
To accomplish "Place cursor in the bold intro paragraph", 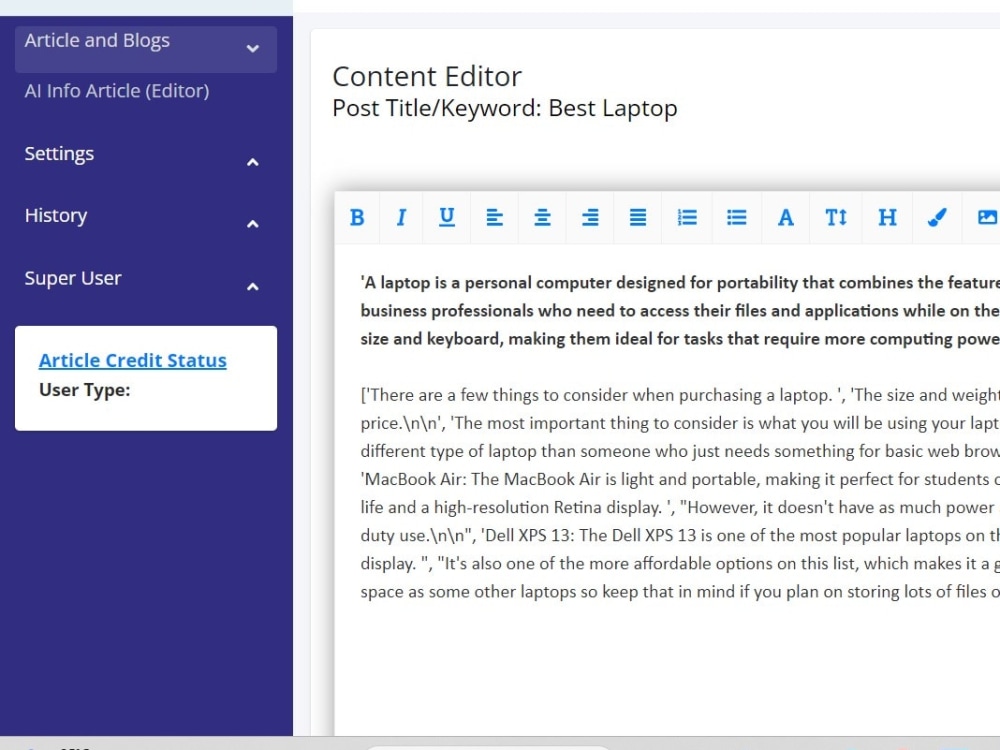I will click(x=680, y=311).
